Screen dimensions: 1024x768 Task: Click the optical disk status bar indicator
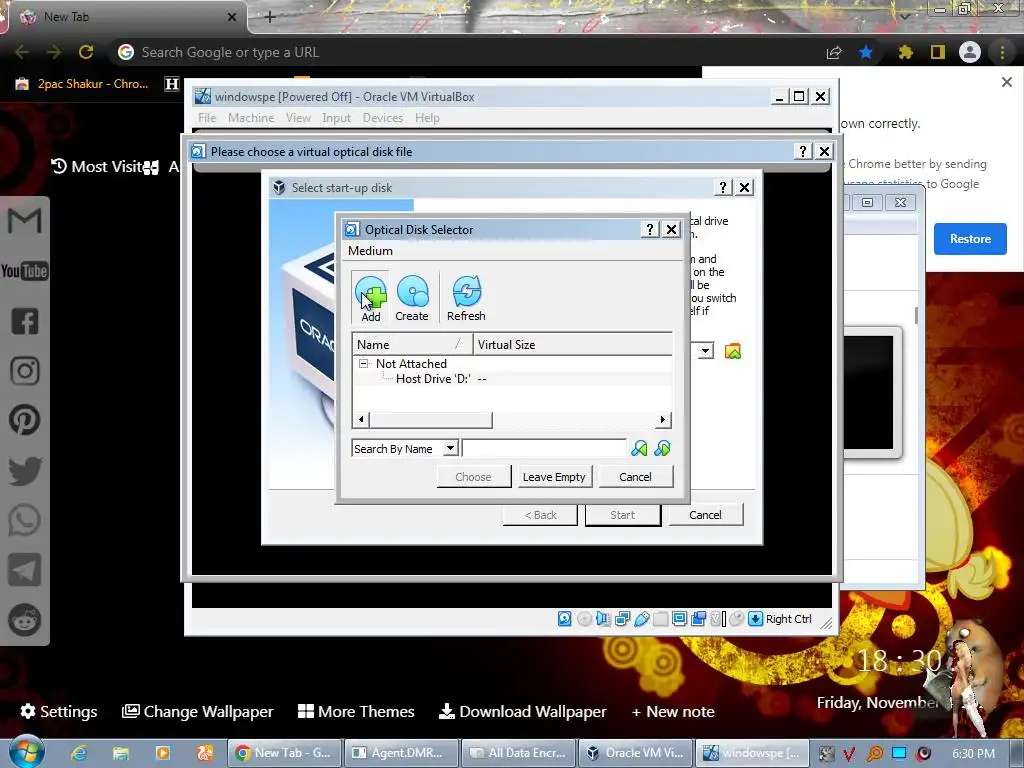(584, 618)
